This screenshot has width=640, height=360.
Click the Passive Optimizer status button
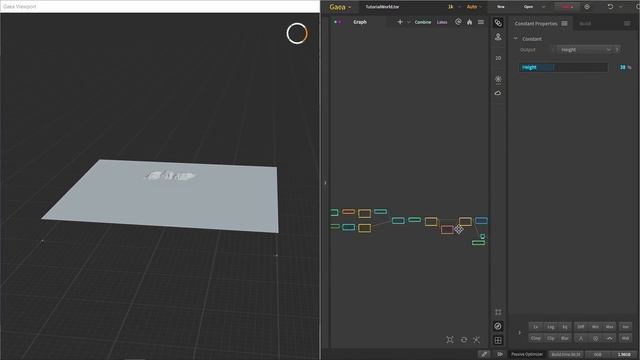click(527, 354)
